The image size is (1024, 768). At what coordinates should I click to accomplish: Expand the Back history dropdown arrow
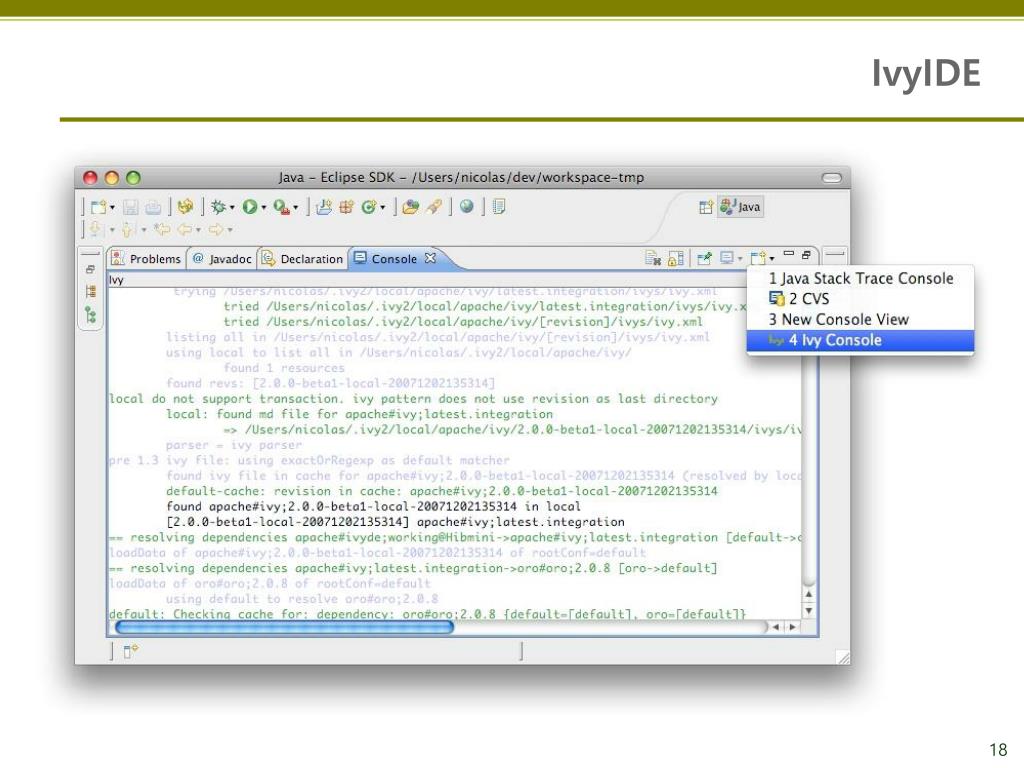coord(199,230)
